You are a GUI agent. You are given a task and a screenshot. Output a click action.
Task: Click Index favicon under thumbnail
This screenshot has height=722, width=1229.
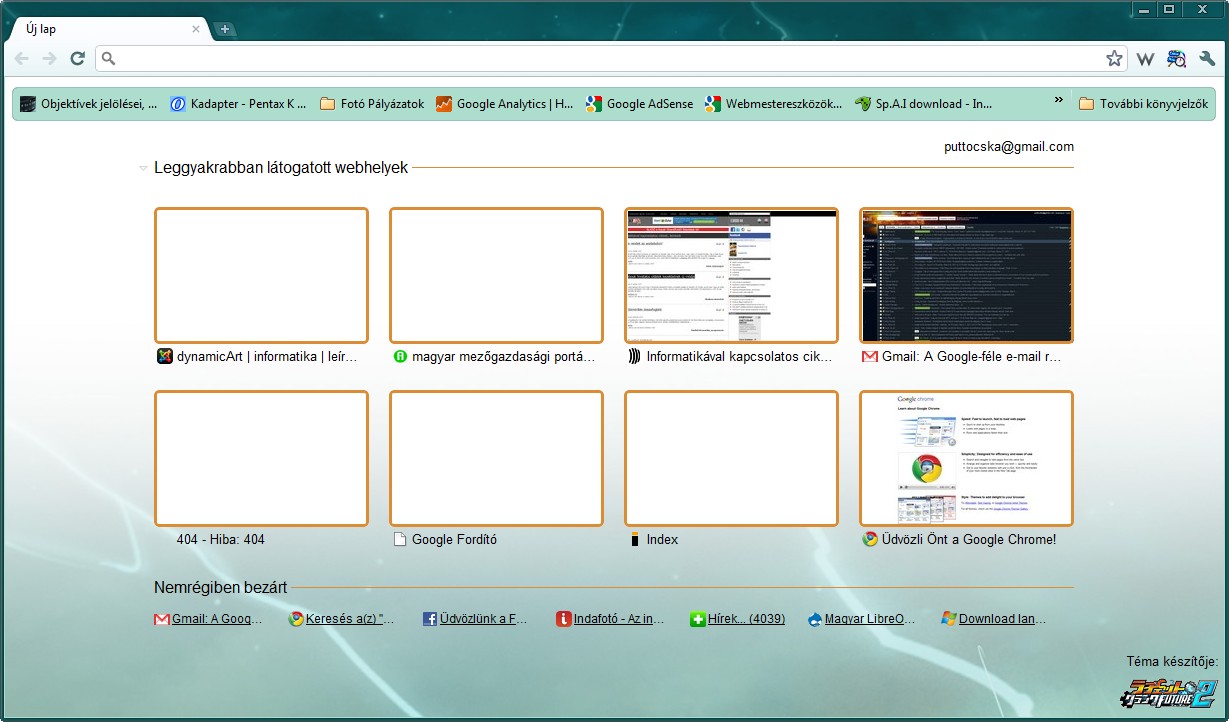[635, 540]
